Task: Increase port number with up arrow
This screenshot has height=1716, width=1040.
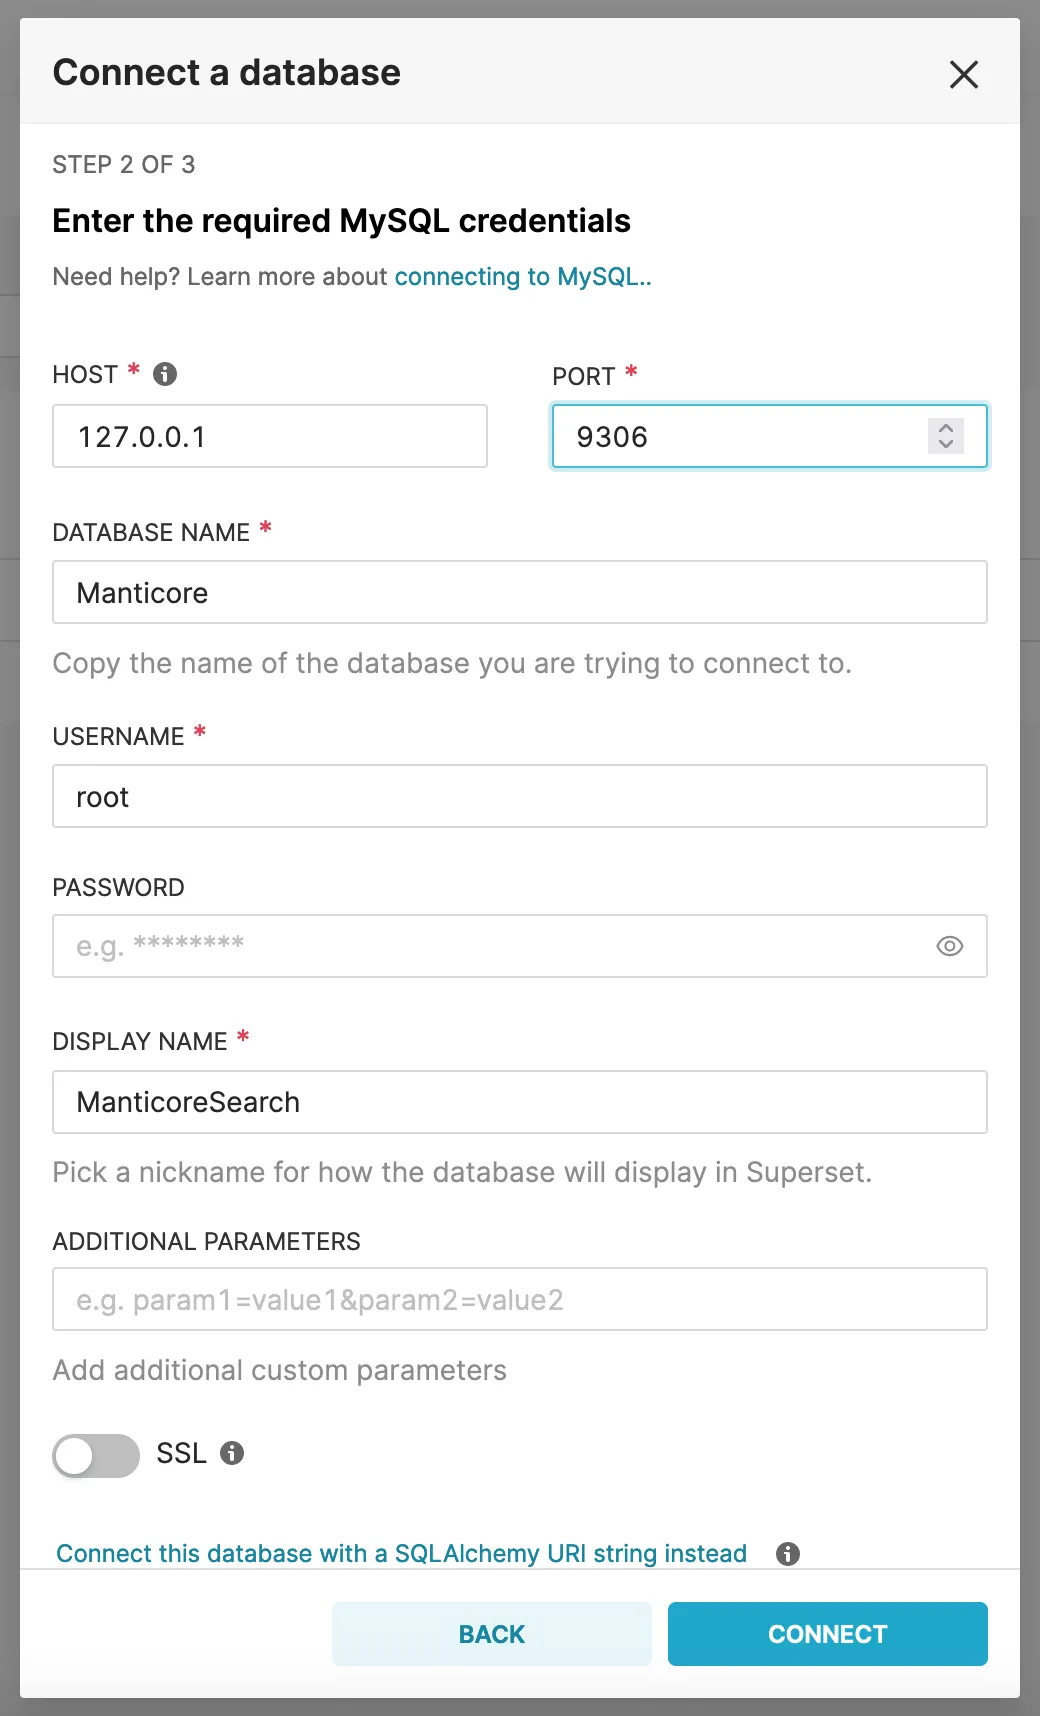Action: pyautogui.click(x=946, y=427)
